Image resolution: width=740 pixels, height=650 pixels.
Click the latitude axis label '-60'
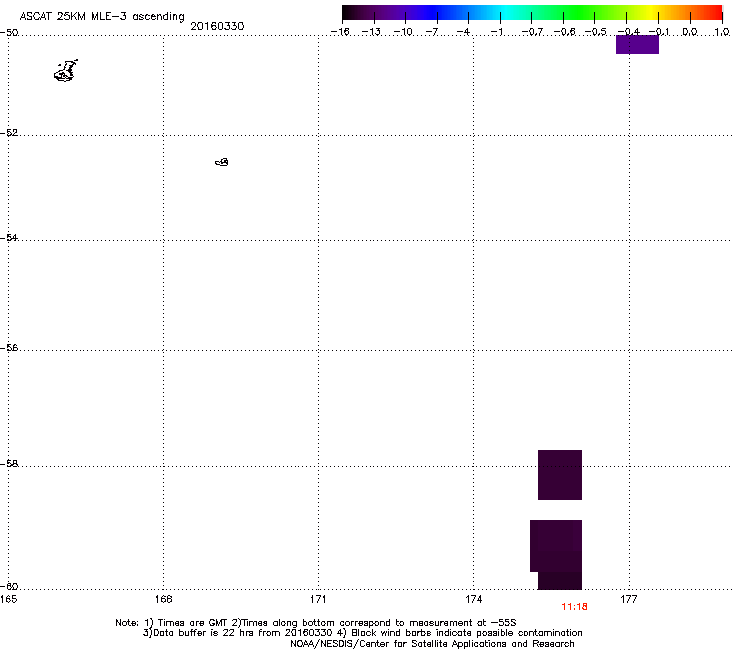(9, 586)
